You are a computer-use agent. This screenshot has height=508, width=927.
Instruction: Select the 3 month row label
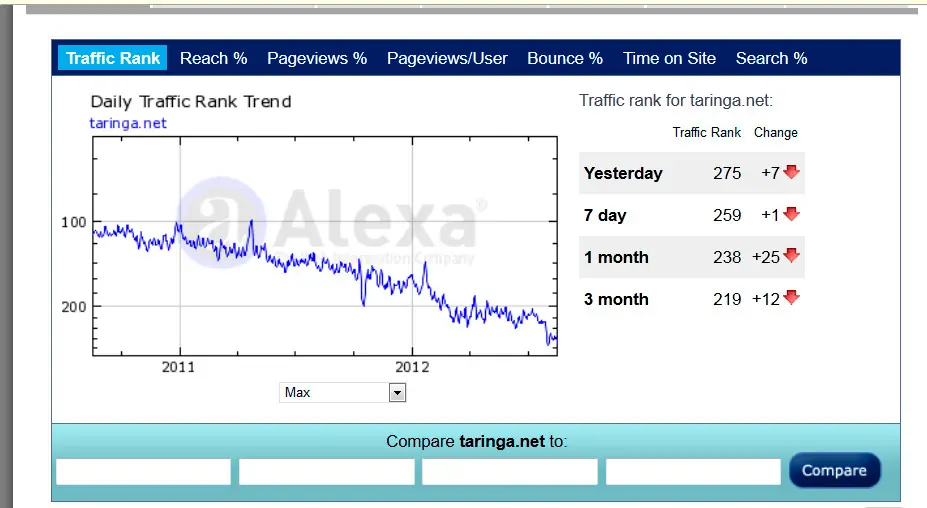tap(616, 299)
